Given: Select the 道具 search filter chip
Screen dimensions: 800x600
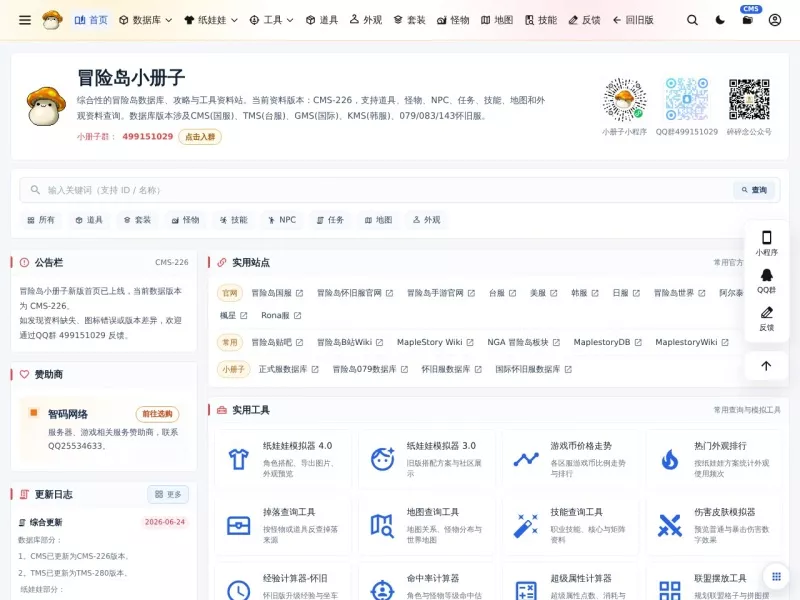Looking at the screenshot, I should pyautogui.click(x=89, y=220).
